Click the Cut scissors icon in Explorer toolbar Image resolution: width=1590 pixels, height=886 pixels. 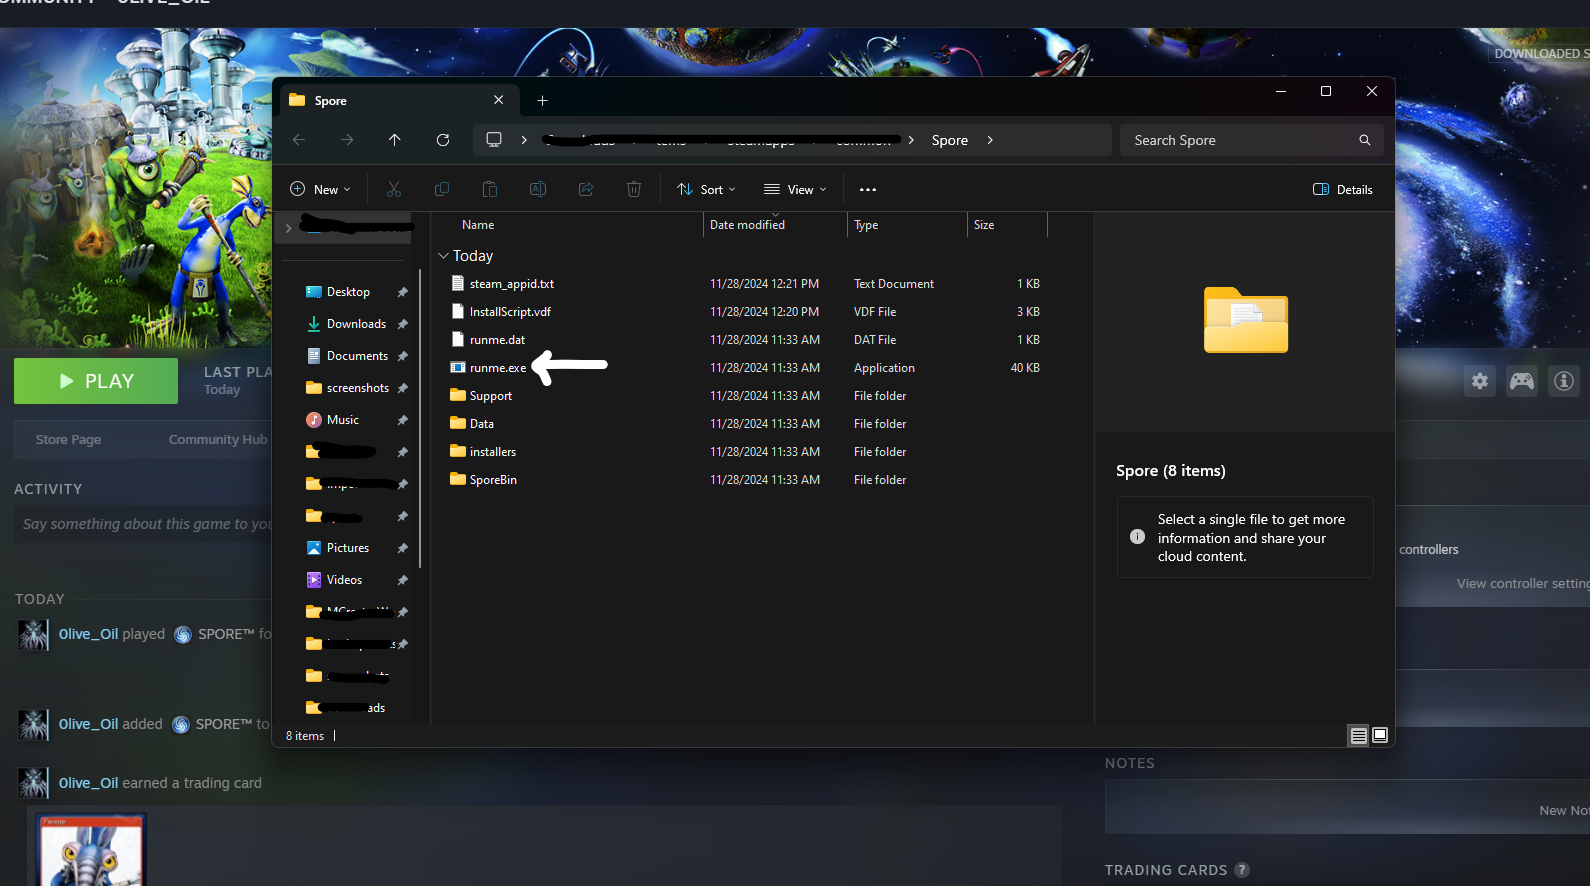(394, 189)
